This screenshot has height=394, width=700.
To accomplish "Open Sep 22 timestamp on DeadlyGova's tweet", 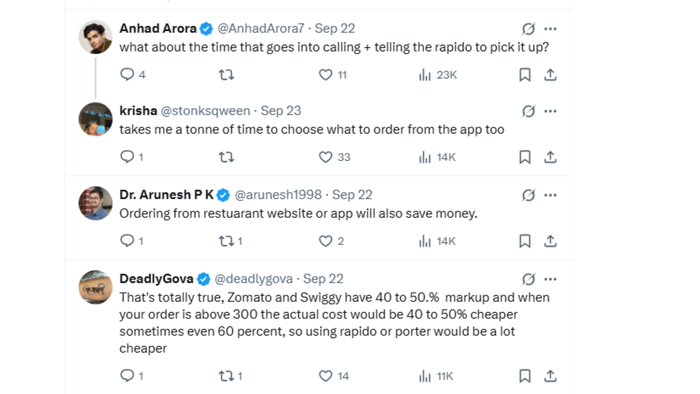I will [323, 279].
